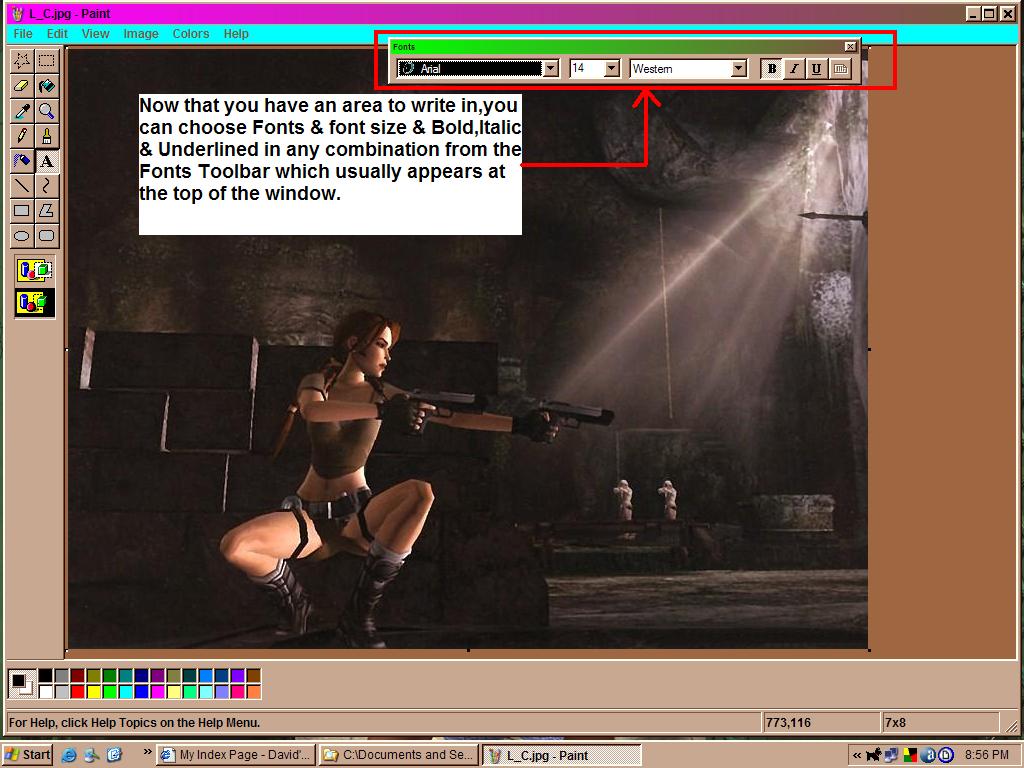Switch to My Index Page taskbar window
1024x768 pixels.
click(236, 755)
